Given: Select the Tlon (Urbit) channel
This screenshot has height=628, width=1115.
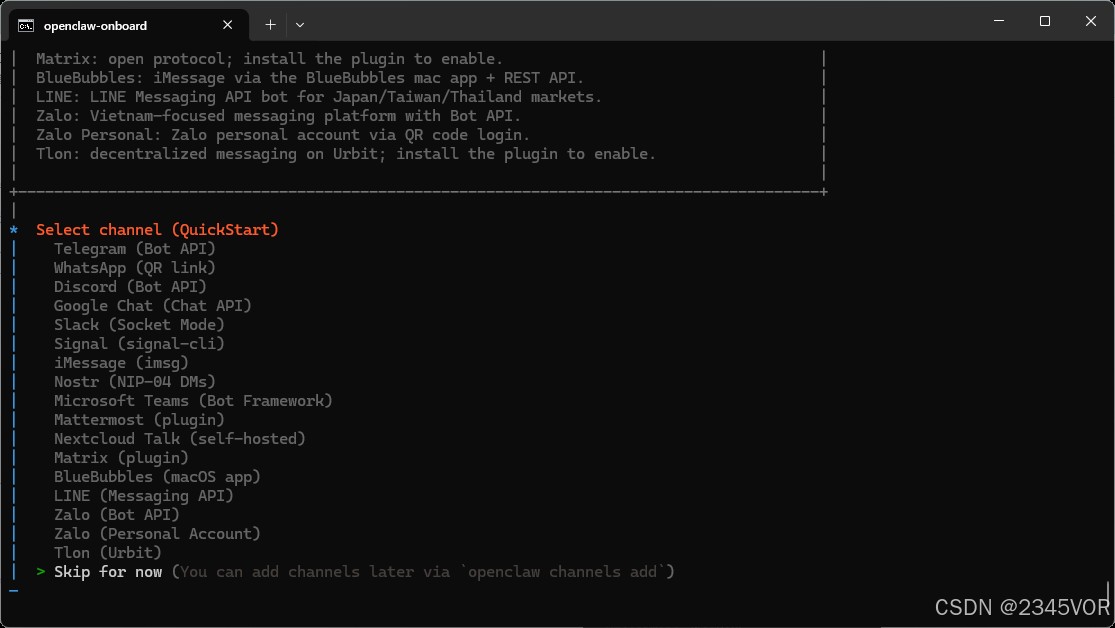Looking at the screenshot, I should (108, 553).
